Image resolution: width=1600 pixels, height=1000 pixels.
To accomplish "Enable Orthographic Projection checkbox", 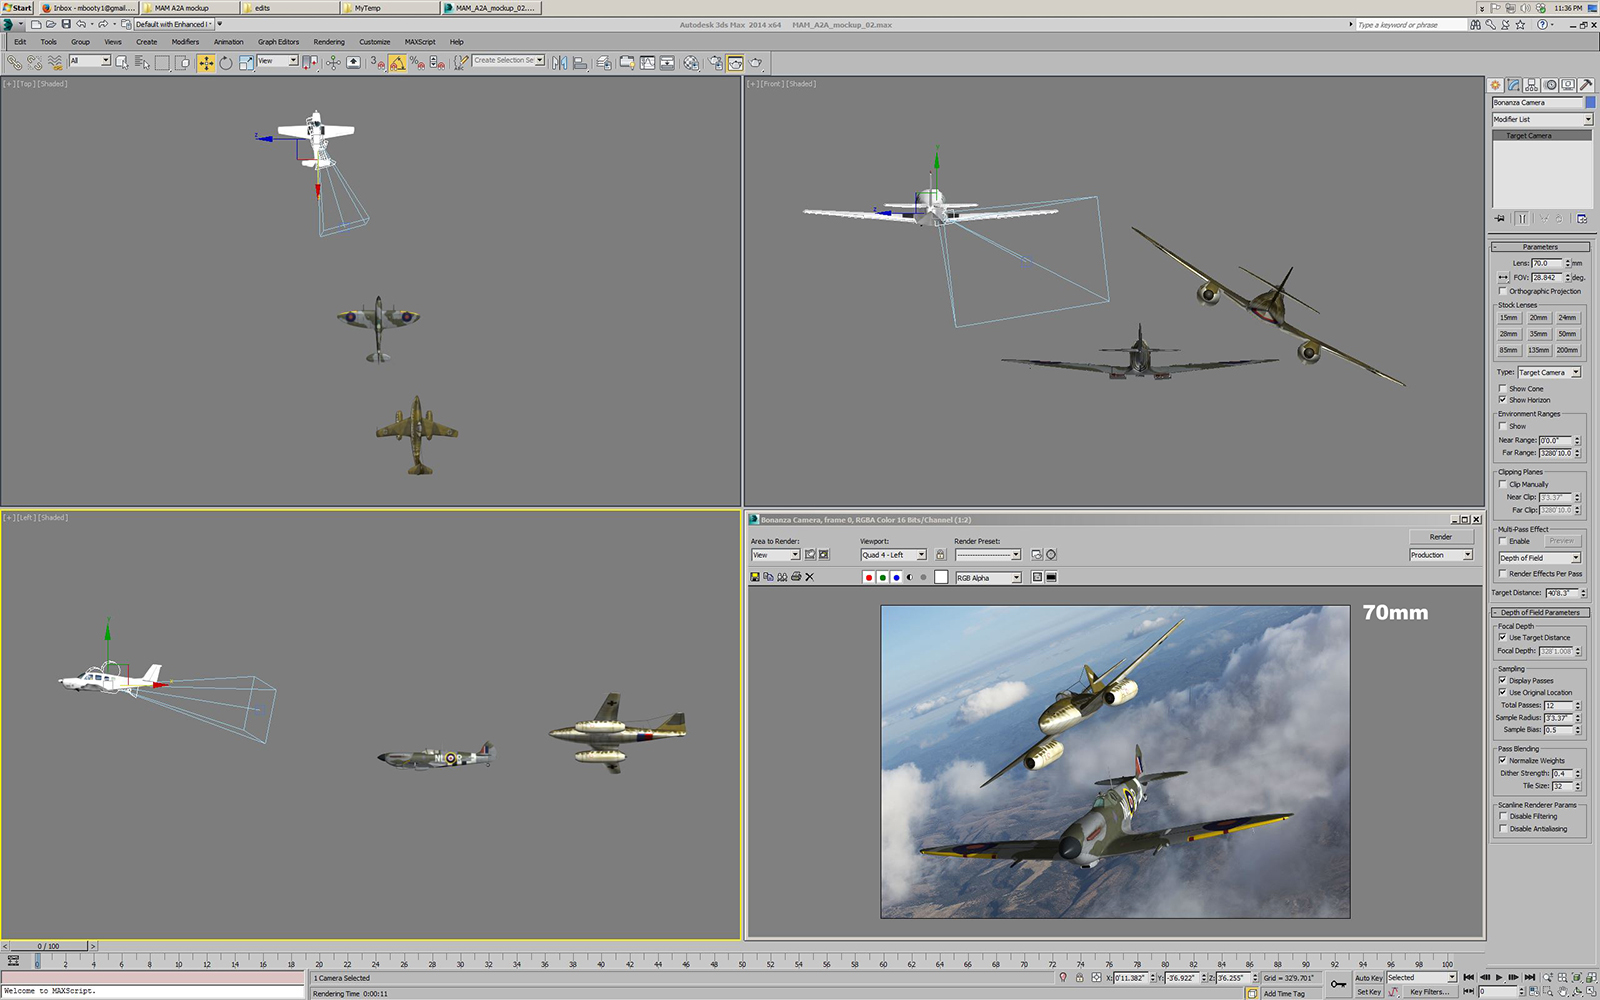I will [x=1502, y=291].
